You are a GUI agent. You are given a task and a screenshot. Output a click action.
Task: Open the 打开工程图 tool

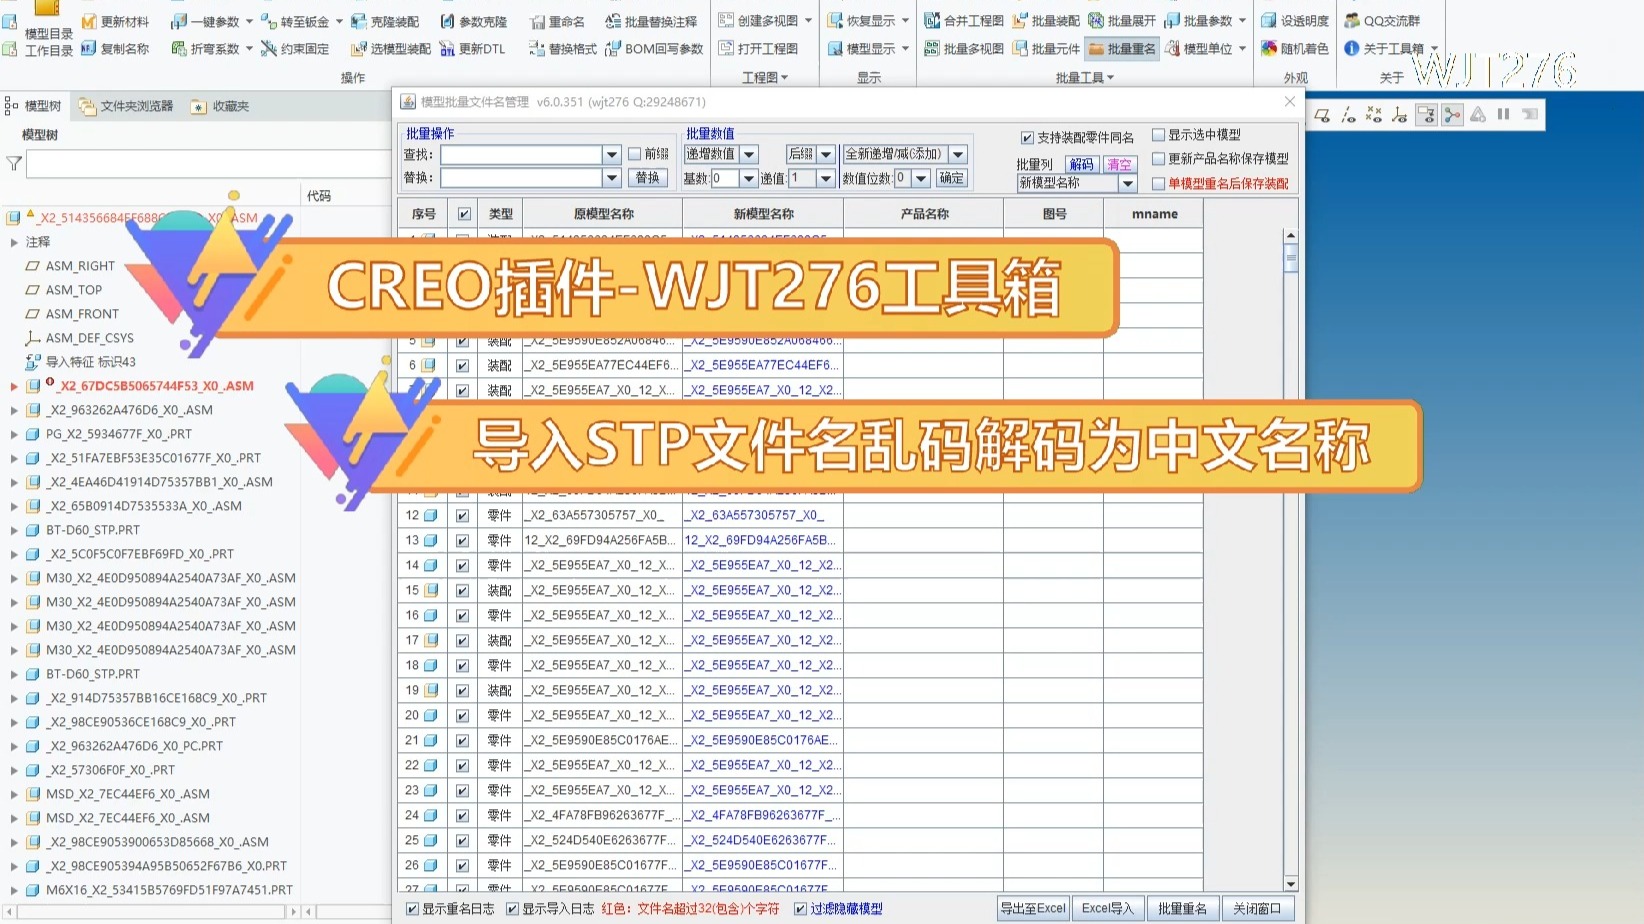coord(760,48)
